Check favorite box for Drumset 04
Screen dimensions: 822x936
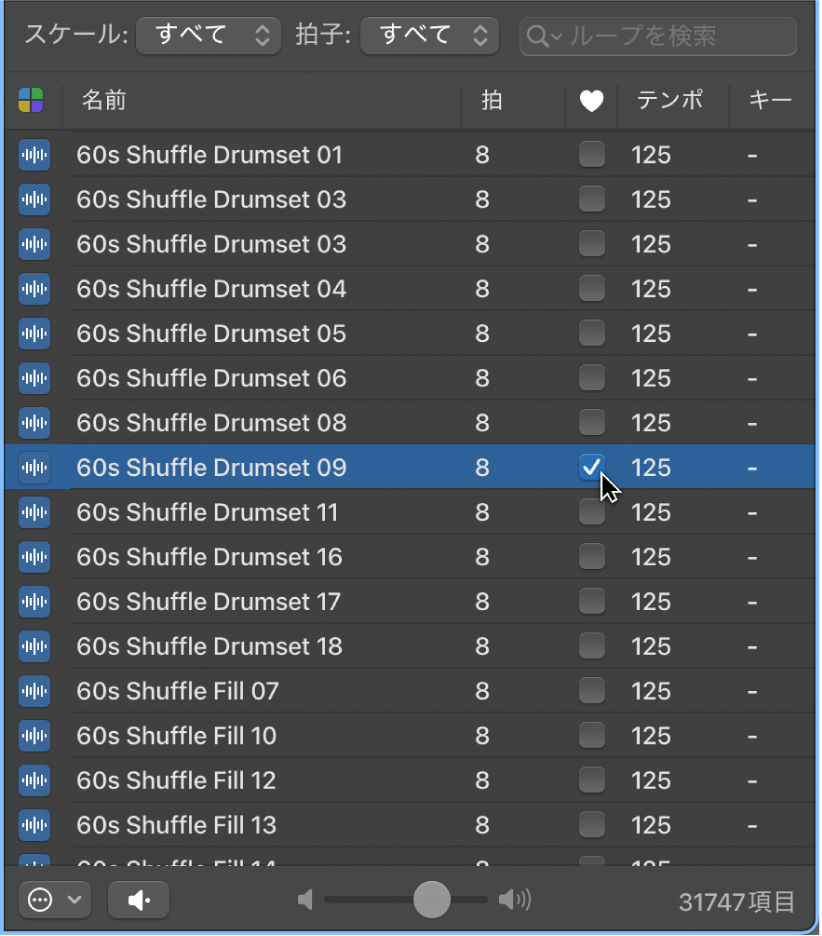click(592, 288)
